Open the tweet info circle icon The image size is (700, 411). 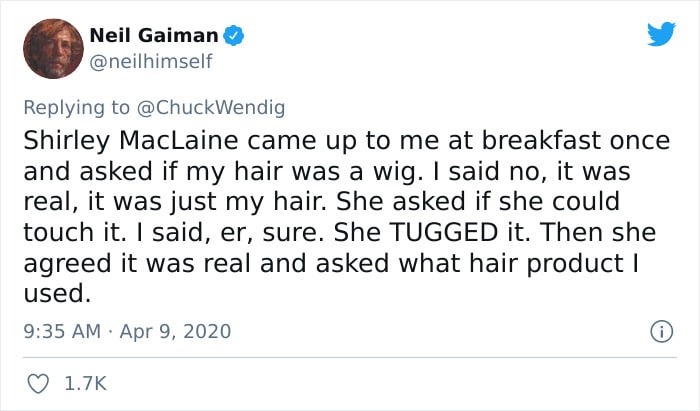(x=661, y=332)
